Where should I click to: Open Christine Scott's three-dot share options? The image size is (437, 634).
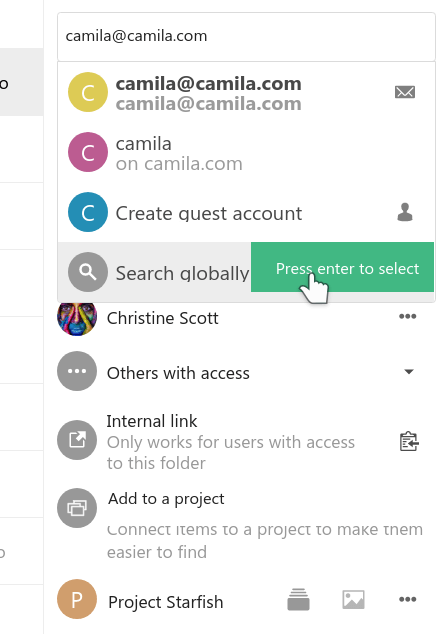pos(407,316)
